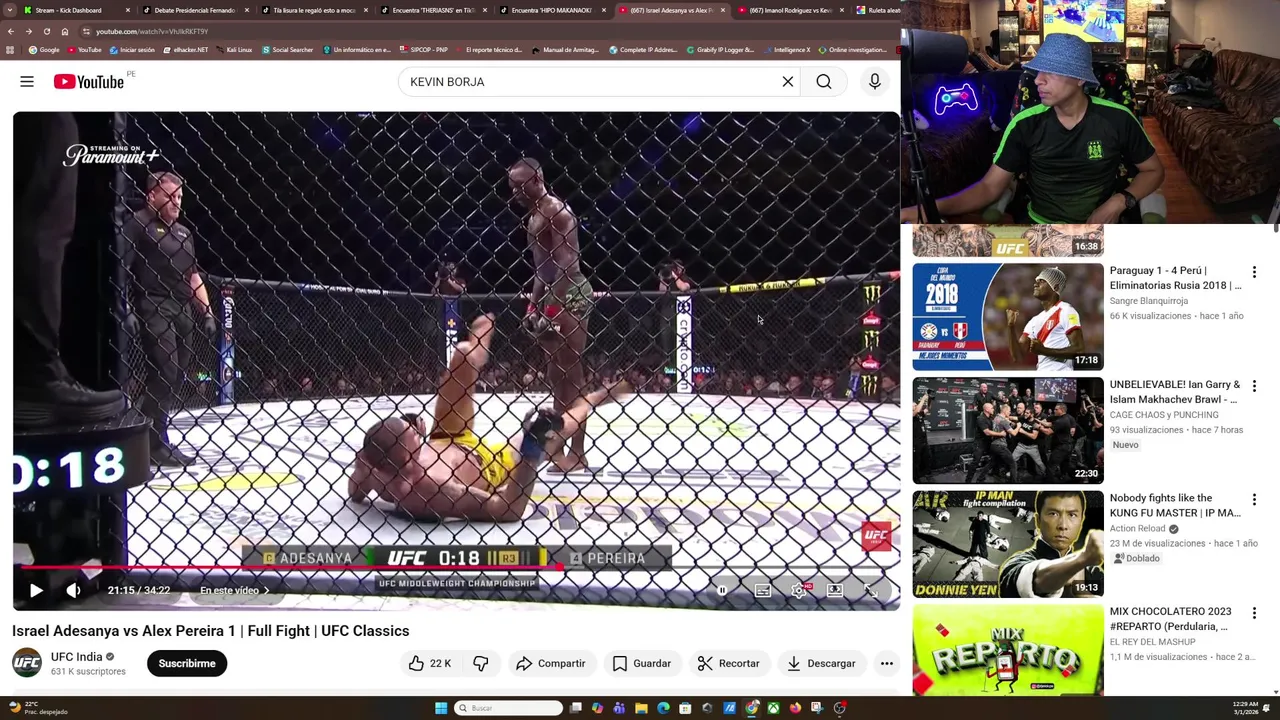The height and width of the screenshot is (720, 1280).
Task: Download the video with Descargar
Action: point(820,663)
